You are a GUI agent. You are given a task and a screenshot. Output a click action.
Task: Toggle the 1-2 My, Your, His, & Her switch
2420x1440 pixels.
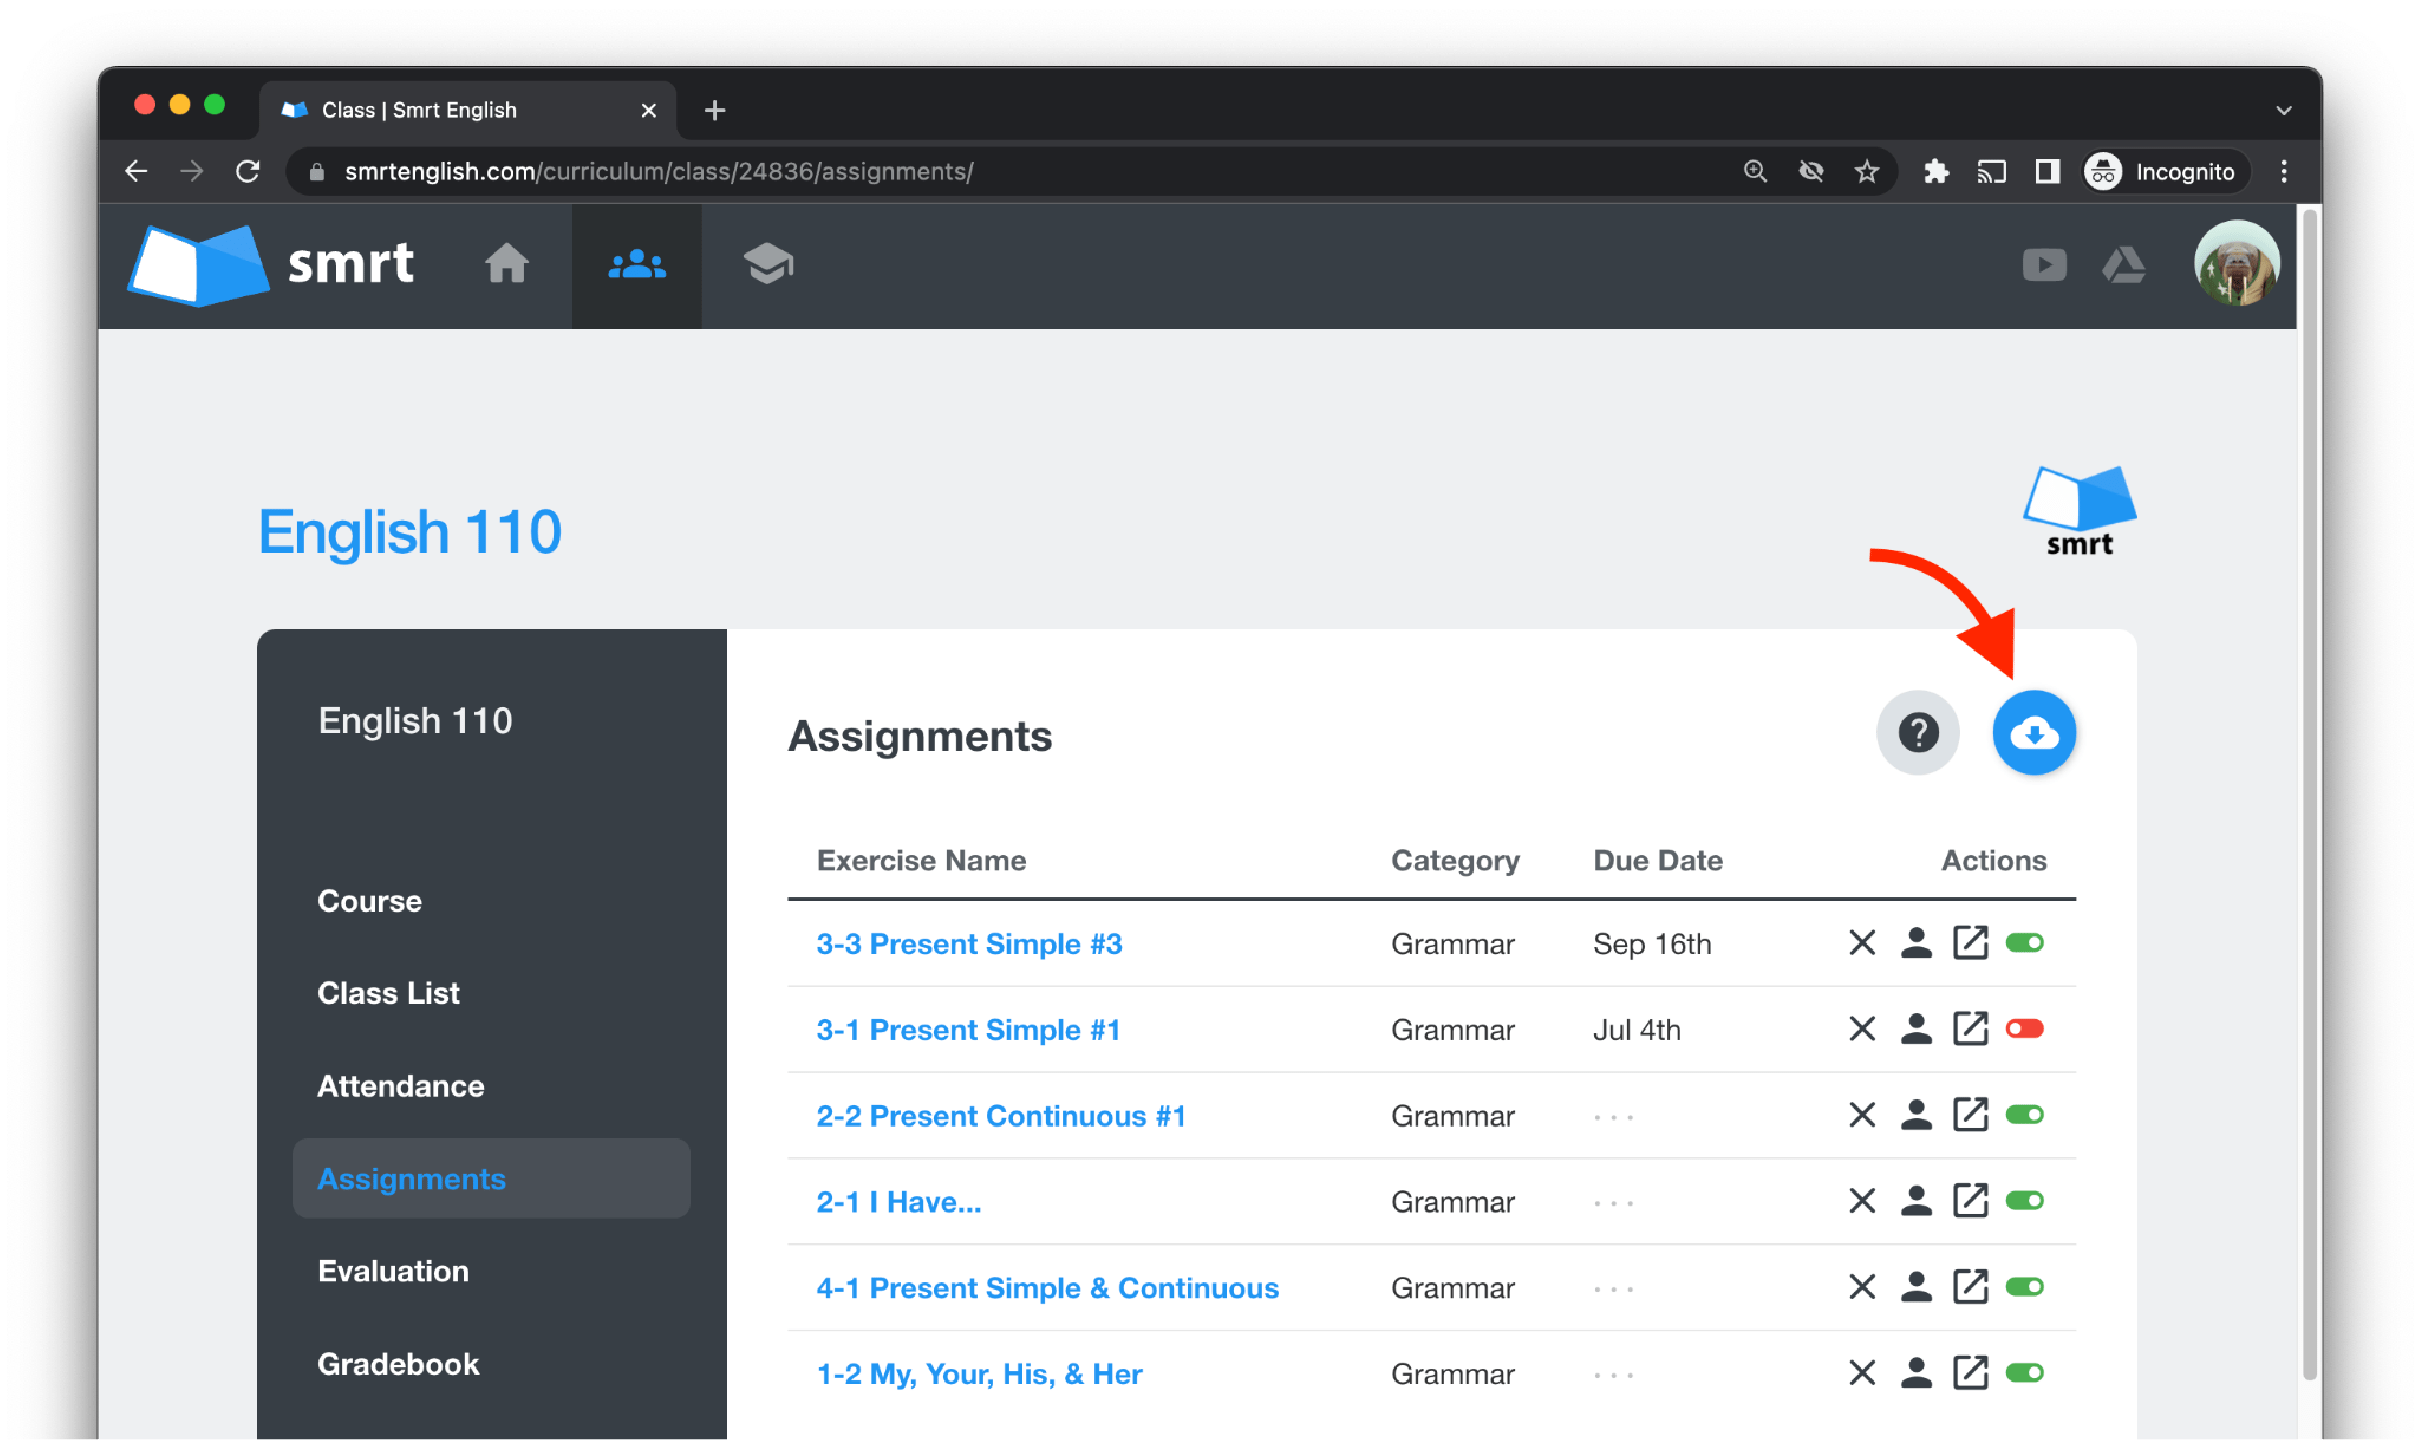click(2025, 1373)
